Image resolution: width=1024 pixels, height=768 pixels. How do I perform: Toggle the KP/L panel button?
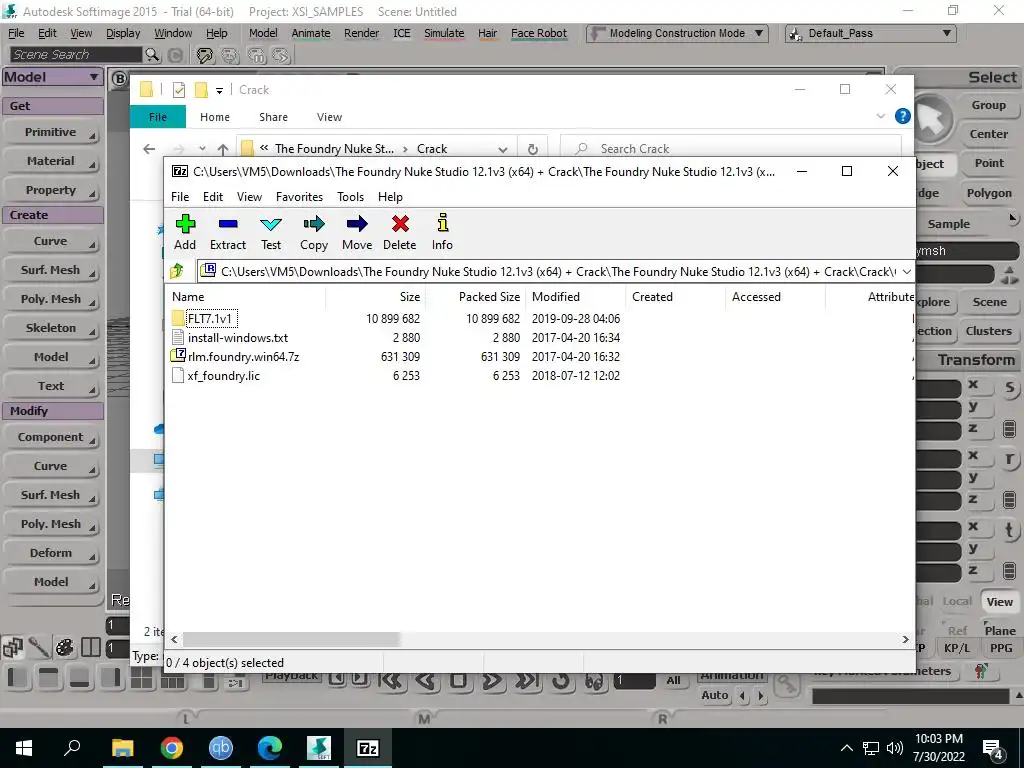[x=957, y=648]
